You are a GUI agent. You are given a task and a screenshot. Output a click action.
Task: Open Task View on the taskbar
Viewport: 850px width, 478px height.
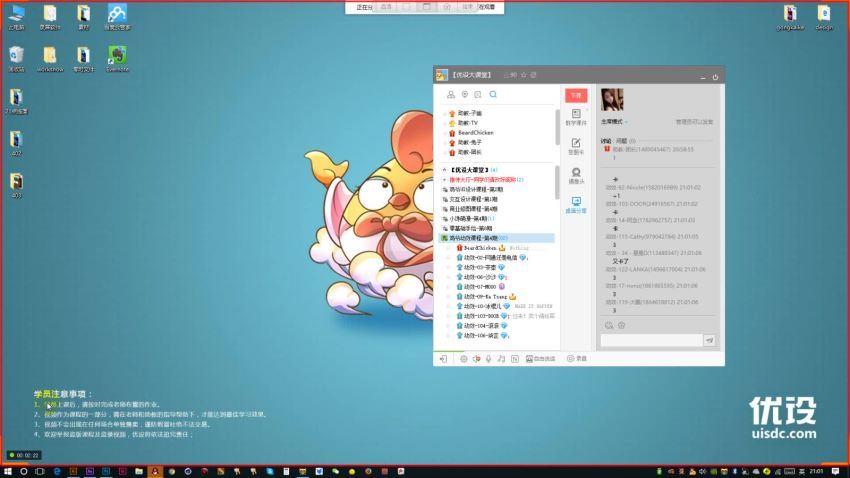click(40, 471)
